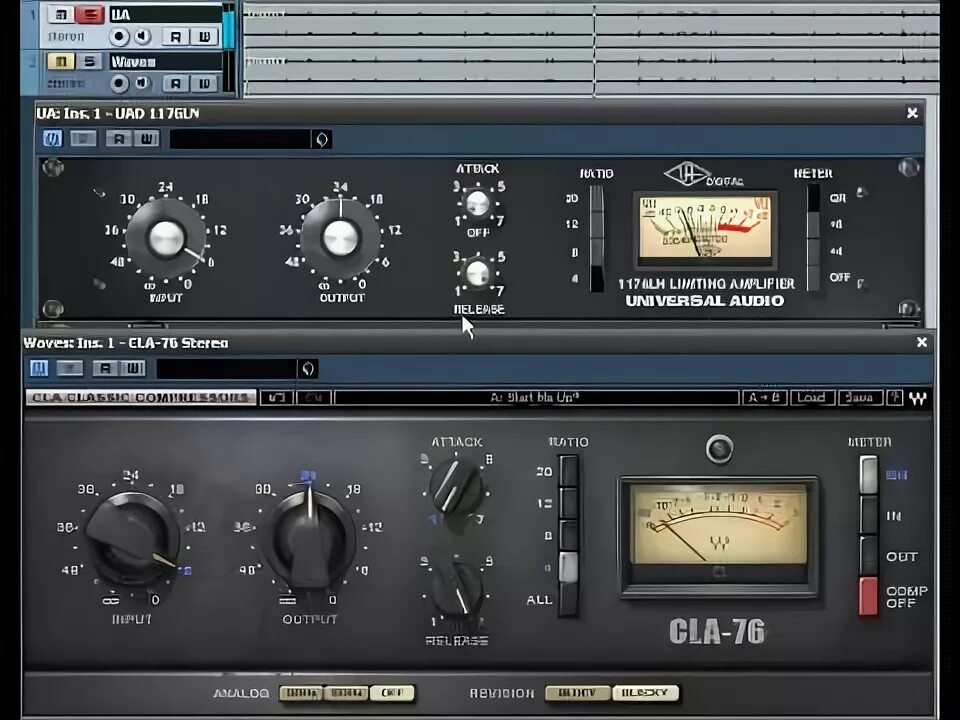Select ratio 8 on CLA-76
960x720 pixels.
(x=568, y=535)
